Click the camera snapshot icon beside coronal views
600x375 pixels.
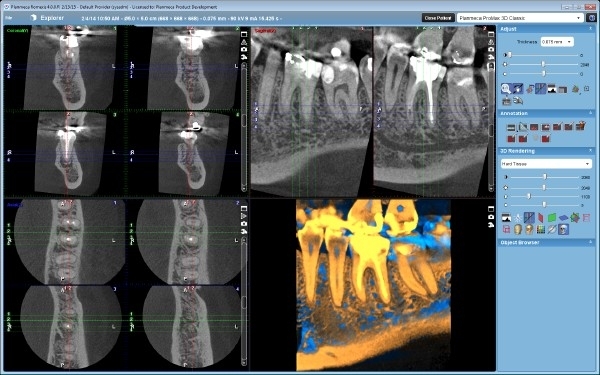coord(244,49)
